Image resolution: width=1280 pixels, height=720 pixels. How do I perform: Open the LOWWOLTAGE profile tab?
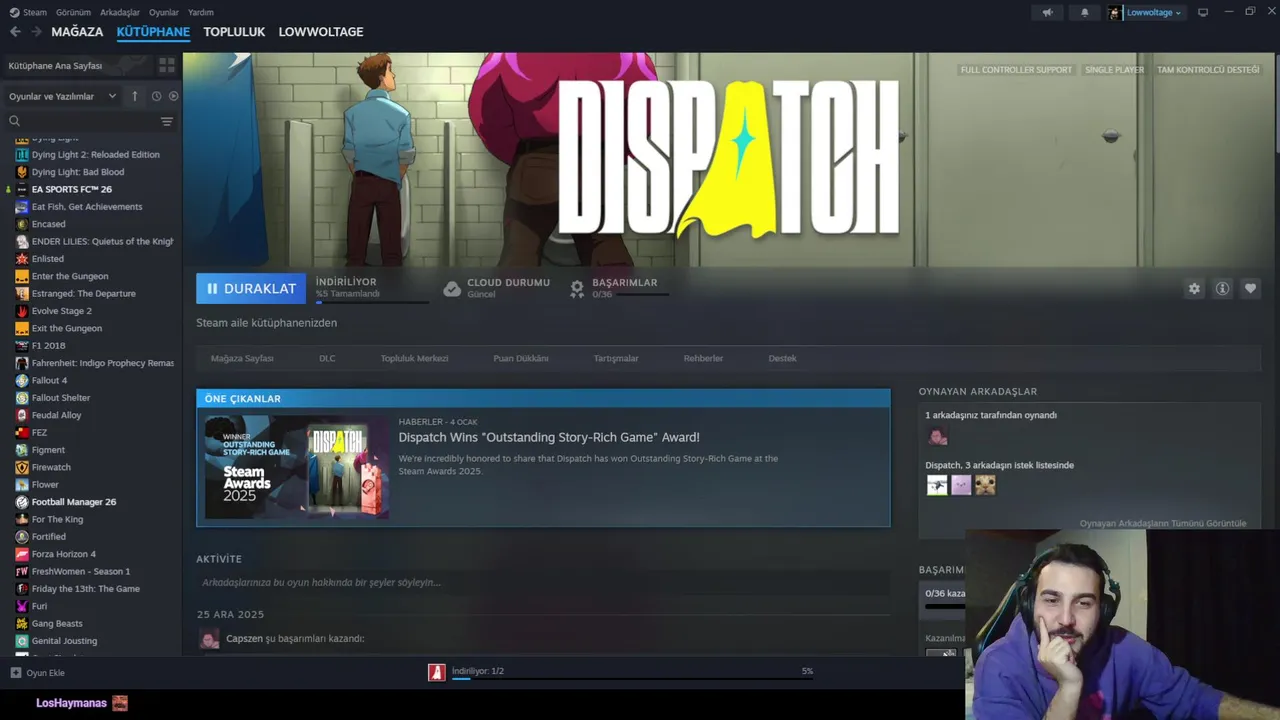[321, 32]
